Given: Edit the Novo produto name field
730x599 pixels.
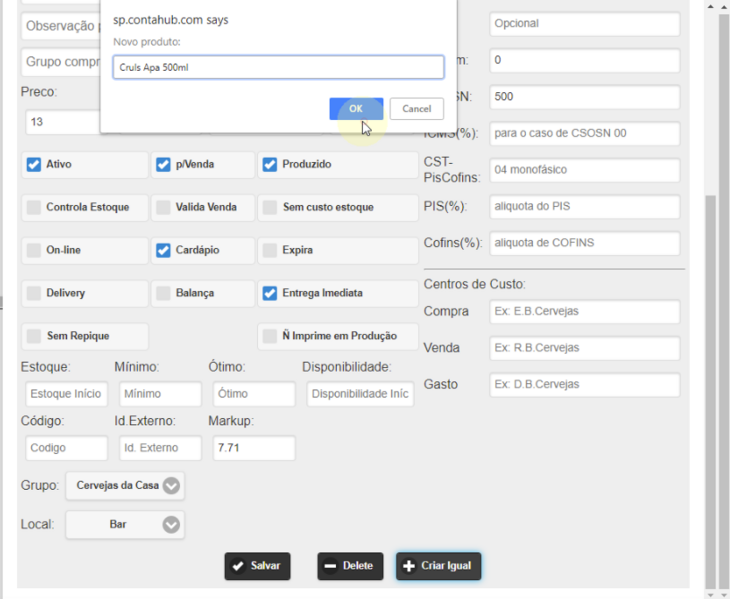Looking at the screenshot, I should pos(278,67).
